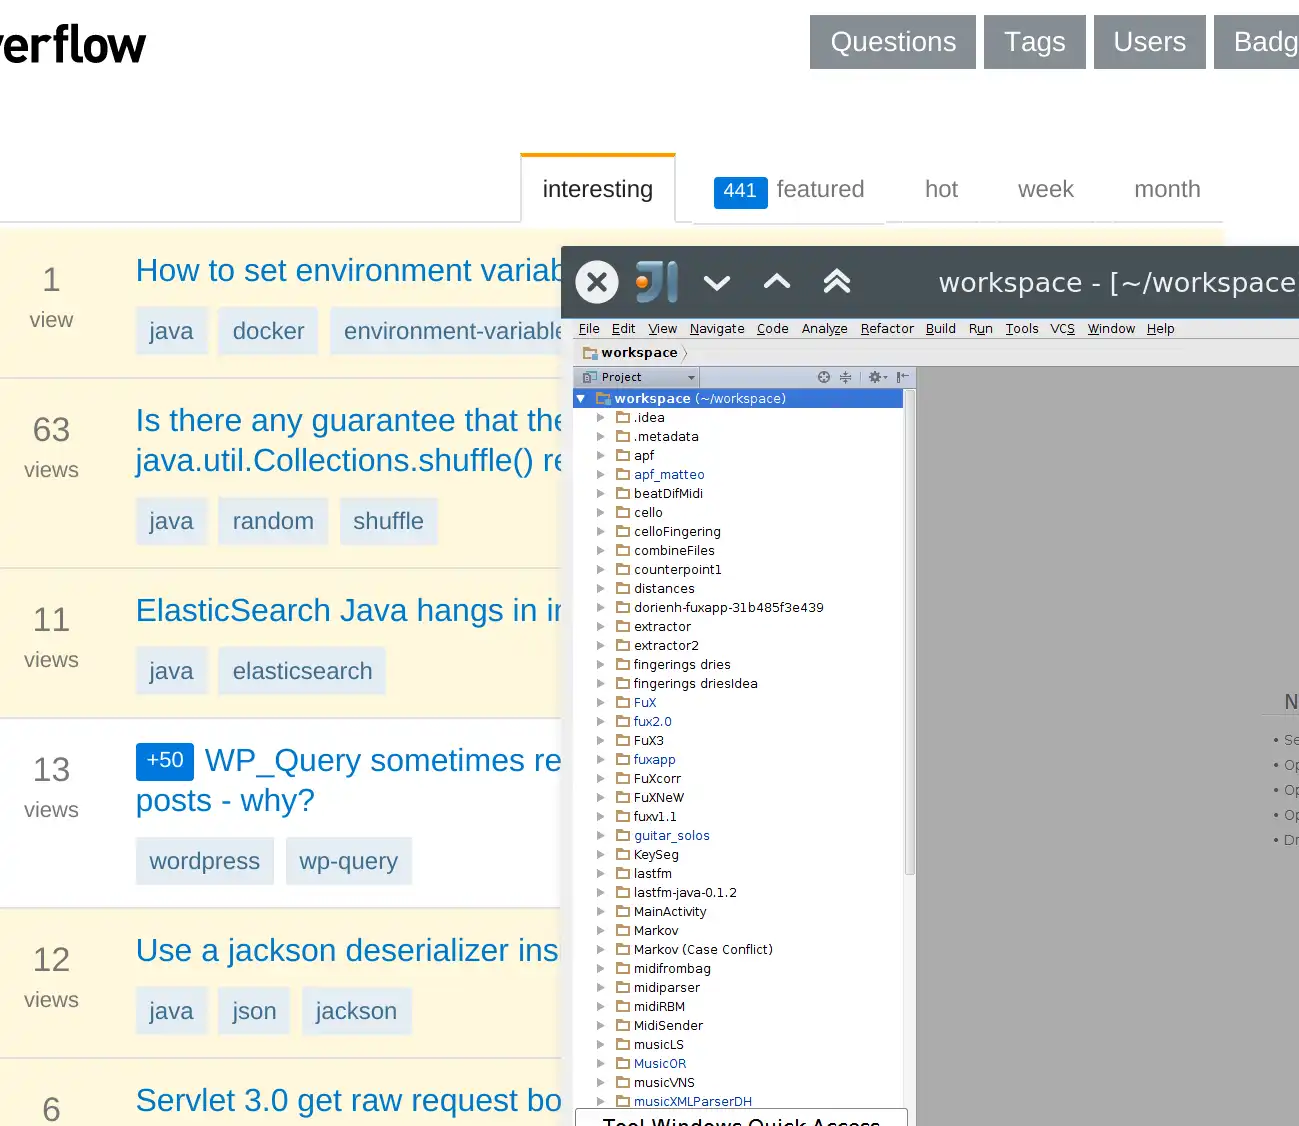This screenshot has width=1299, height=1126.
Task: Open the Build menu
Action: click(x=941, y=328)
